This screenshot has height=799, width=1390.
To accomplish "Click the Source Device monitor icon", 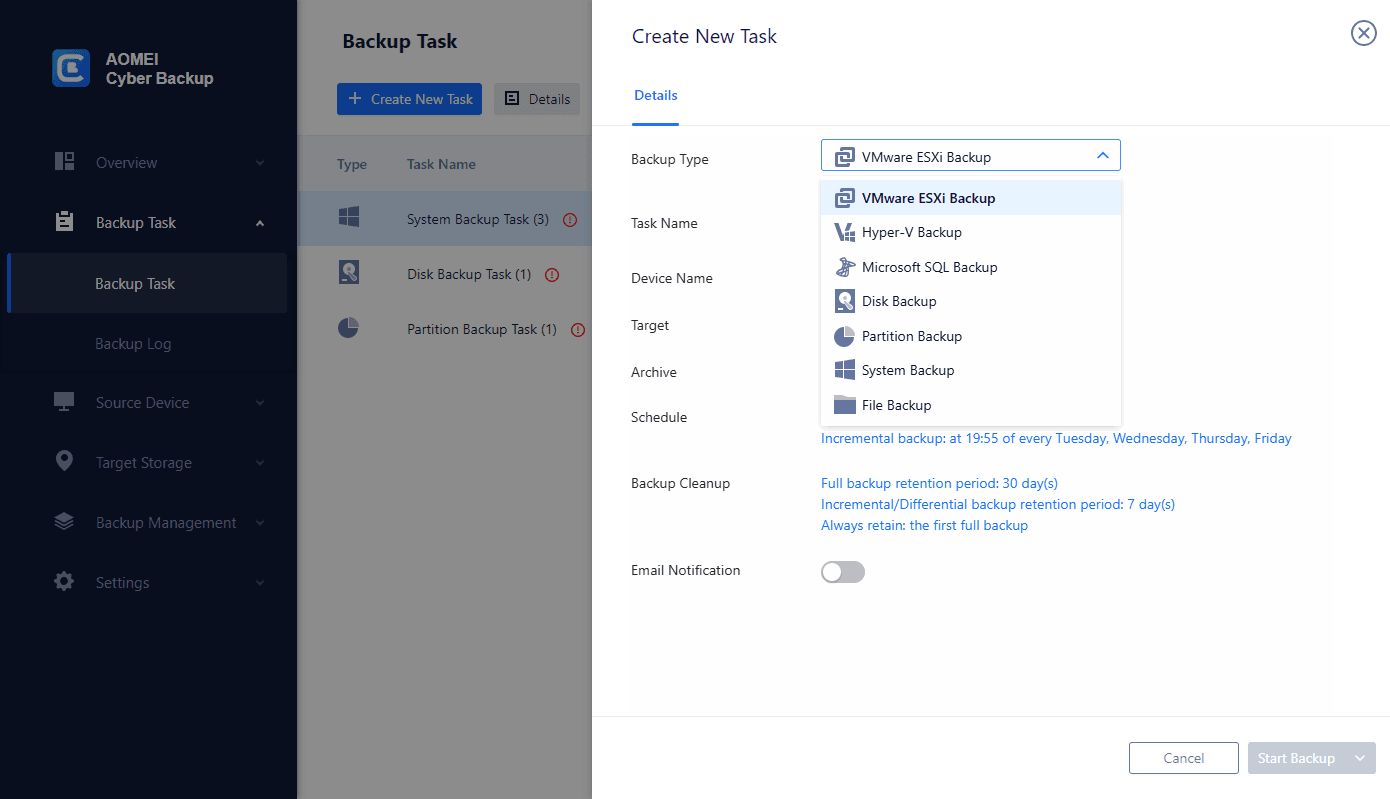I will [65, 402].
